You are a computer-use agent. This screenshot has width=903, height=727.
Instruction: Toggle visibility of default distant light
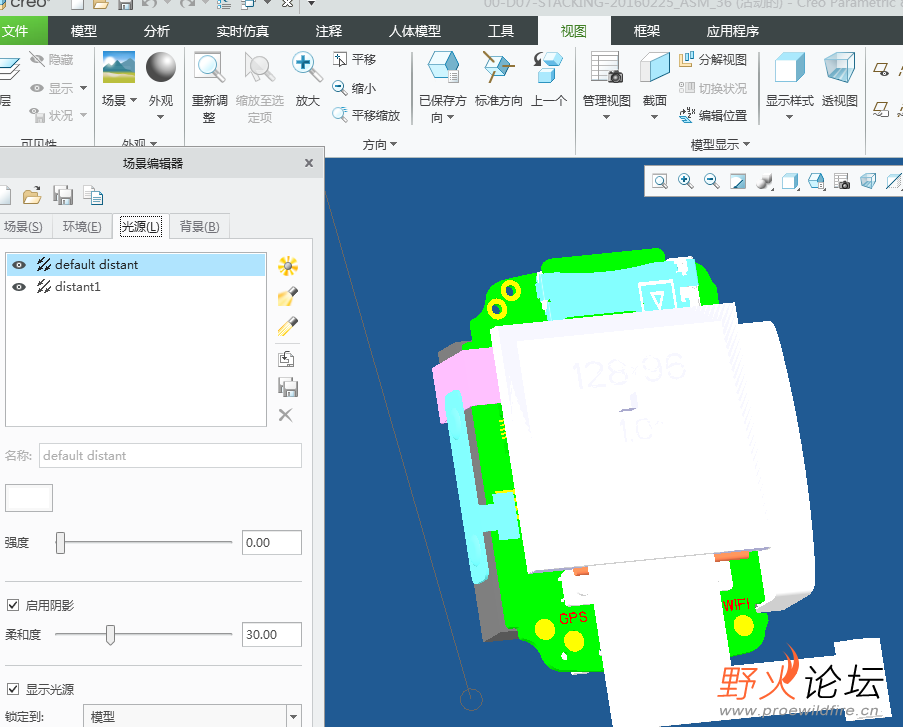point(19,265)
